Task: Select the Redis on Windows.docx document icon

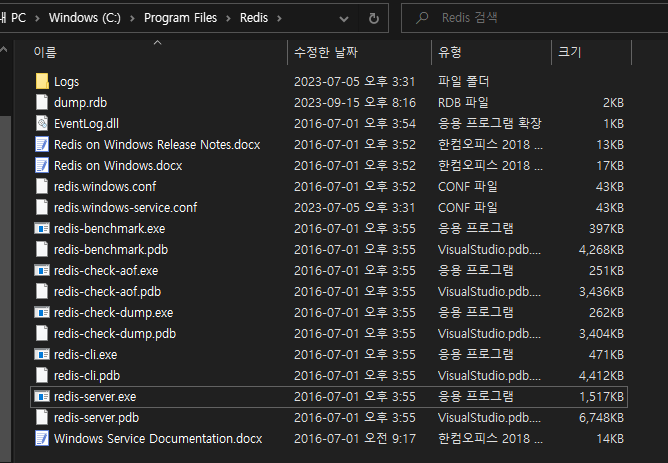Action: [42, 165]
